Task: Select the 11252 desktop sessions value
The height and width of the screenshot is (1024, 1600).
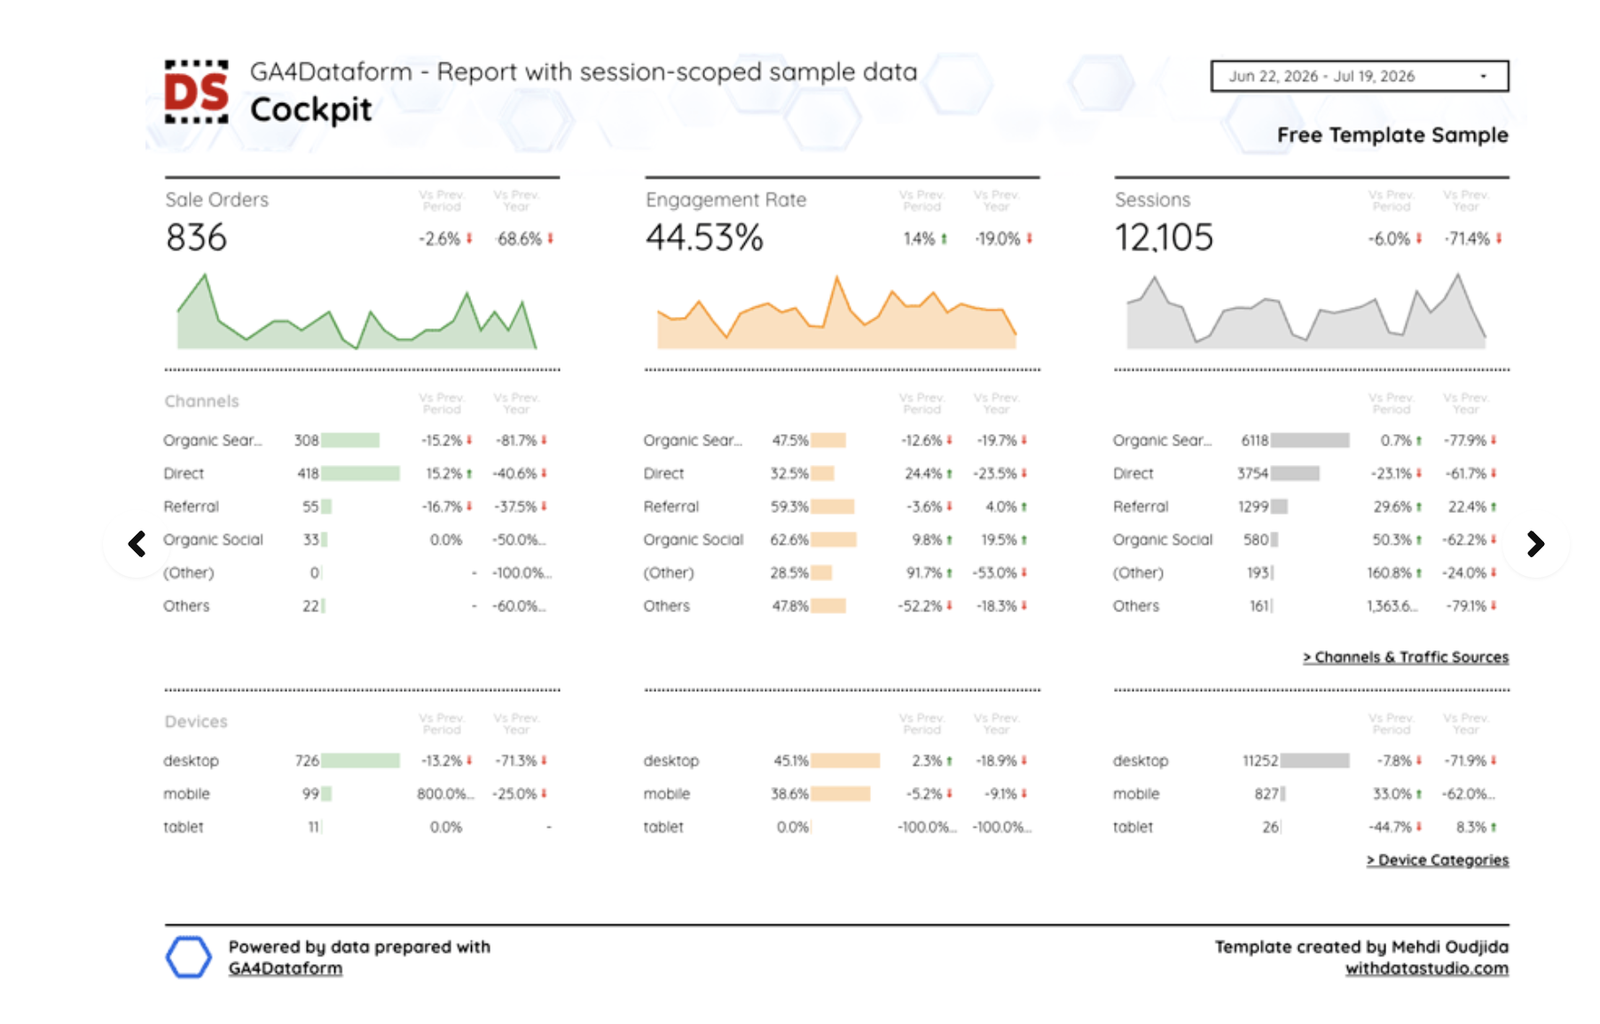Action: tap(1260, 761)
